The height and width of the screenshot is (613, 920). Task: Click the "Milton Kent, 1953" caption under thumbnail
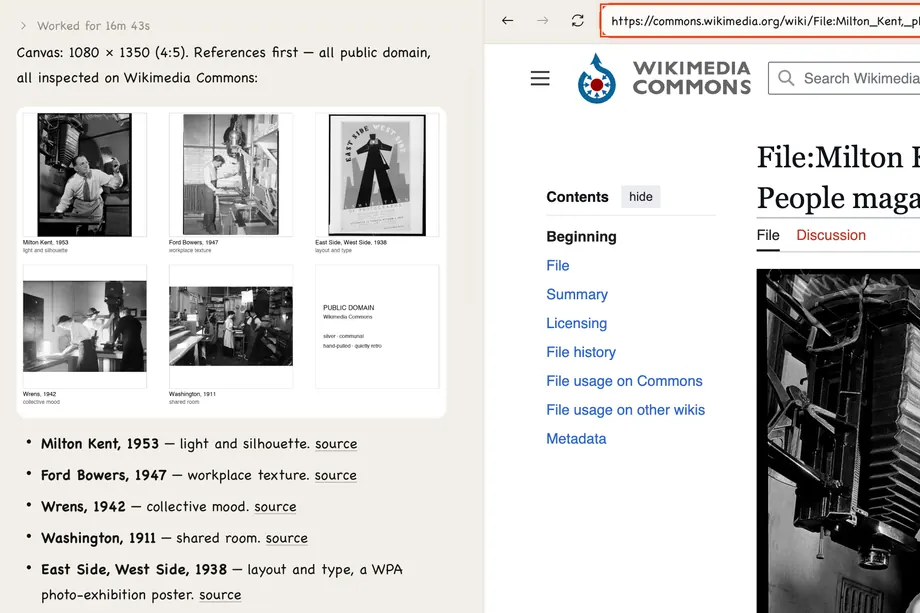46,242
